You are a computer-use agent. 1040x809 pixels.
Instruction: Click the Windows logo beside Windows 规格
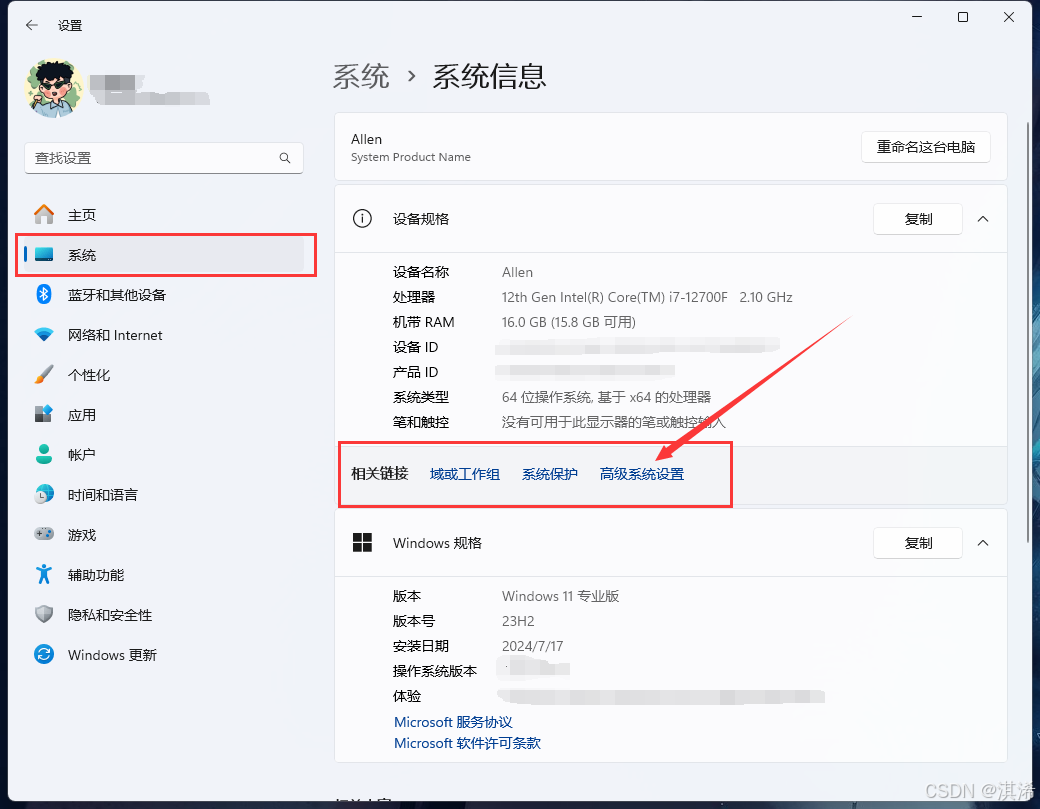point(362,542)
